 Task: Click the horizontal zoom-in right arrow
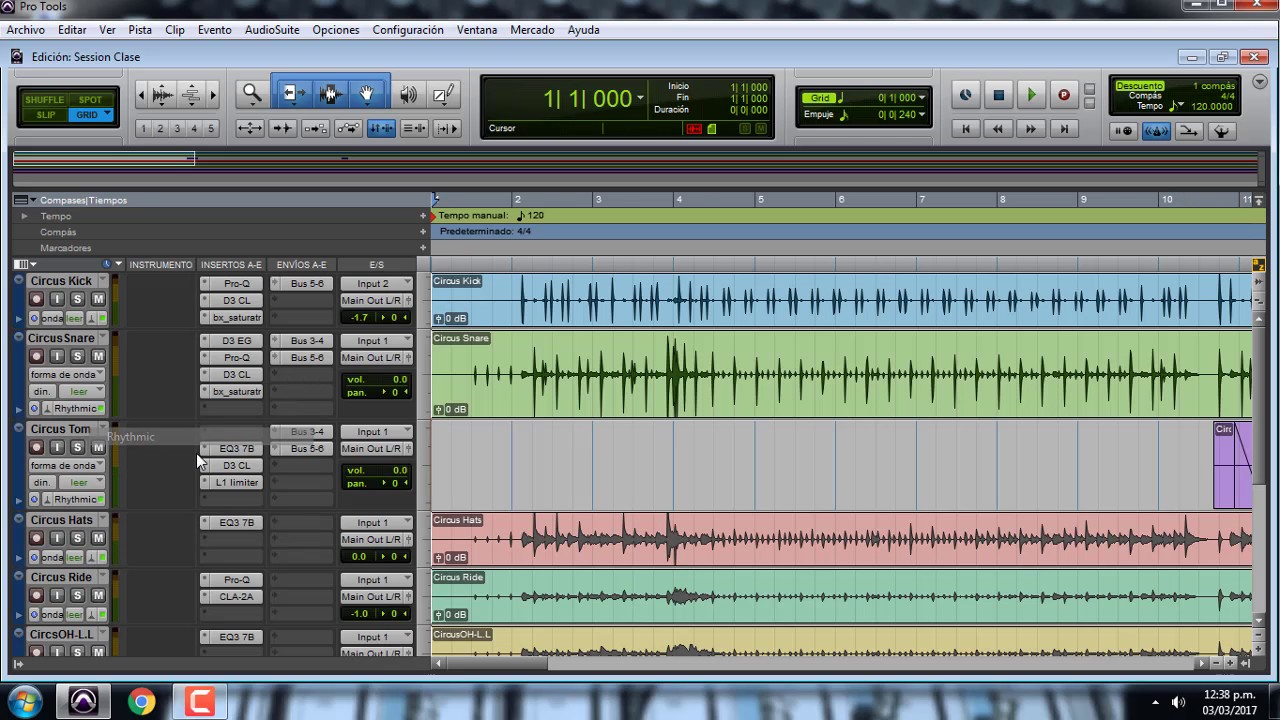coord(212,95)
